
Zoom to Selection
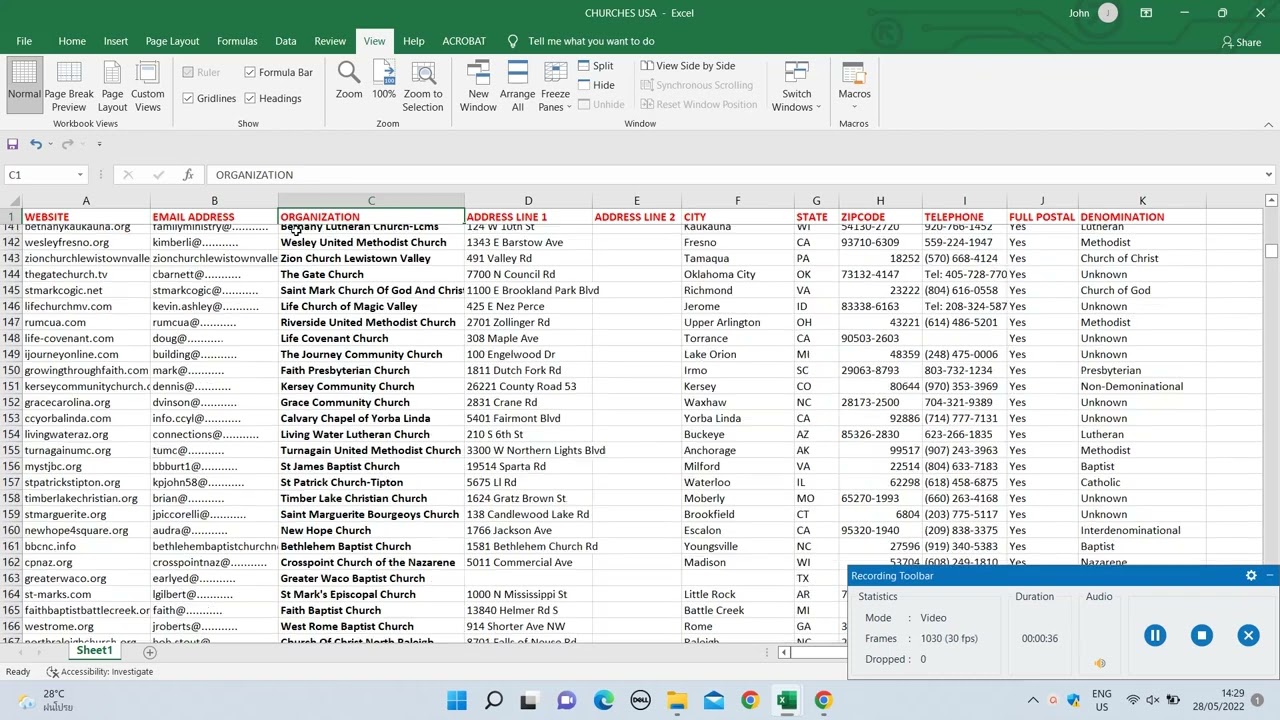pyautogui.click(x=423, y=86)
